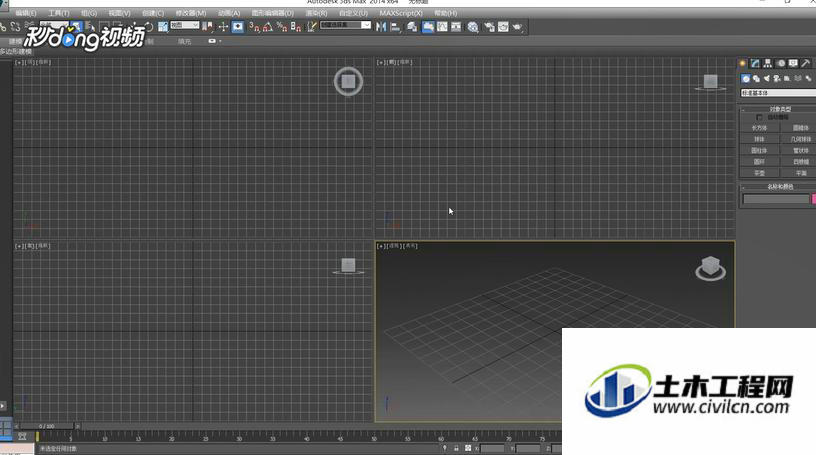The image size is (816, 455).
Task: Click the 圆锥体 cone button
Action: pos(799,128)
